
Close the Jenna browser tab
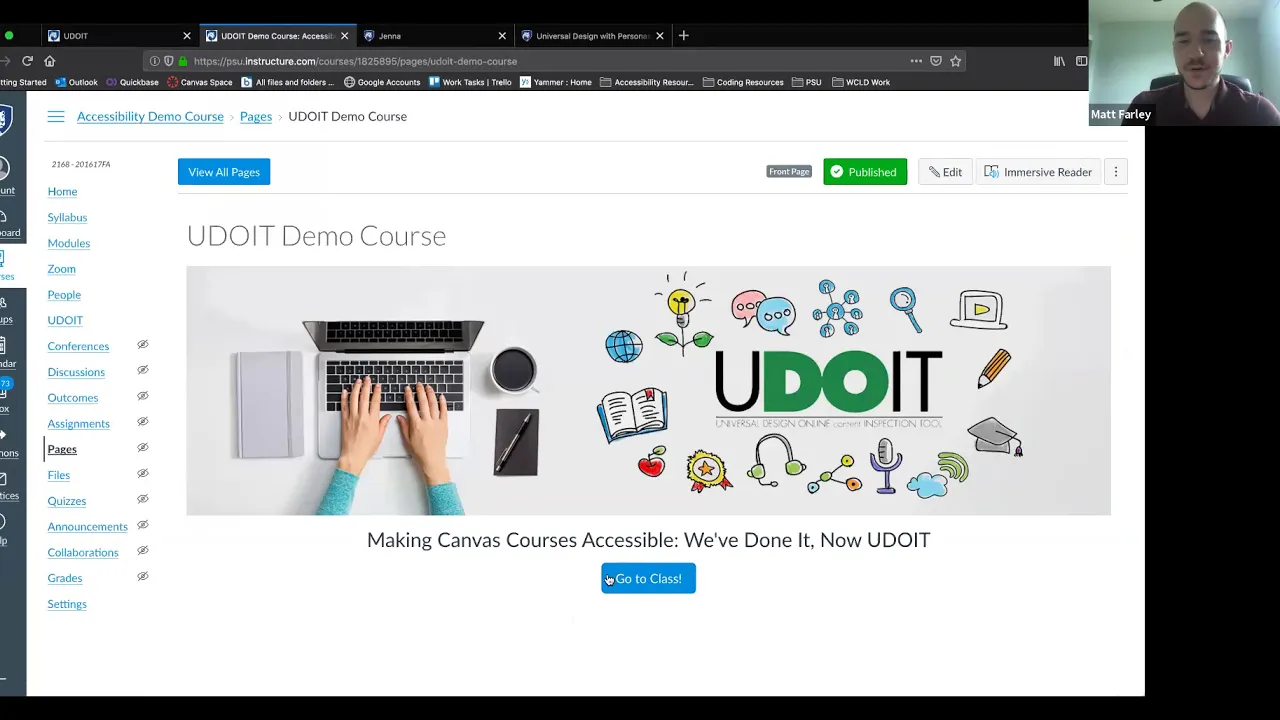(502, 36)
